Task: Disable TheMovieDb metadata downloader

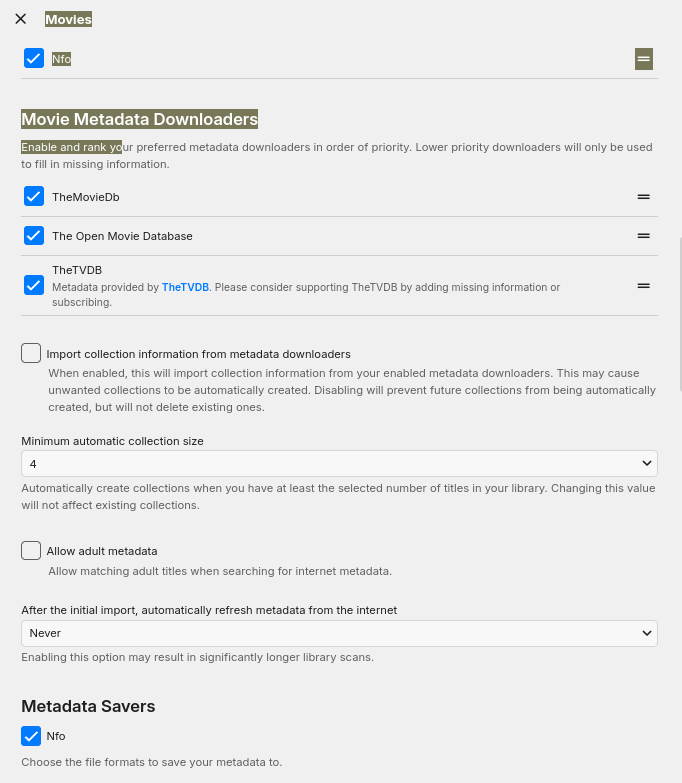Action: pyautogui.click(x=34, y=197)
